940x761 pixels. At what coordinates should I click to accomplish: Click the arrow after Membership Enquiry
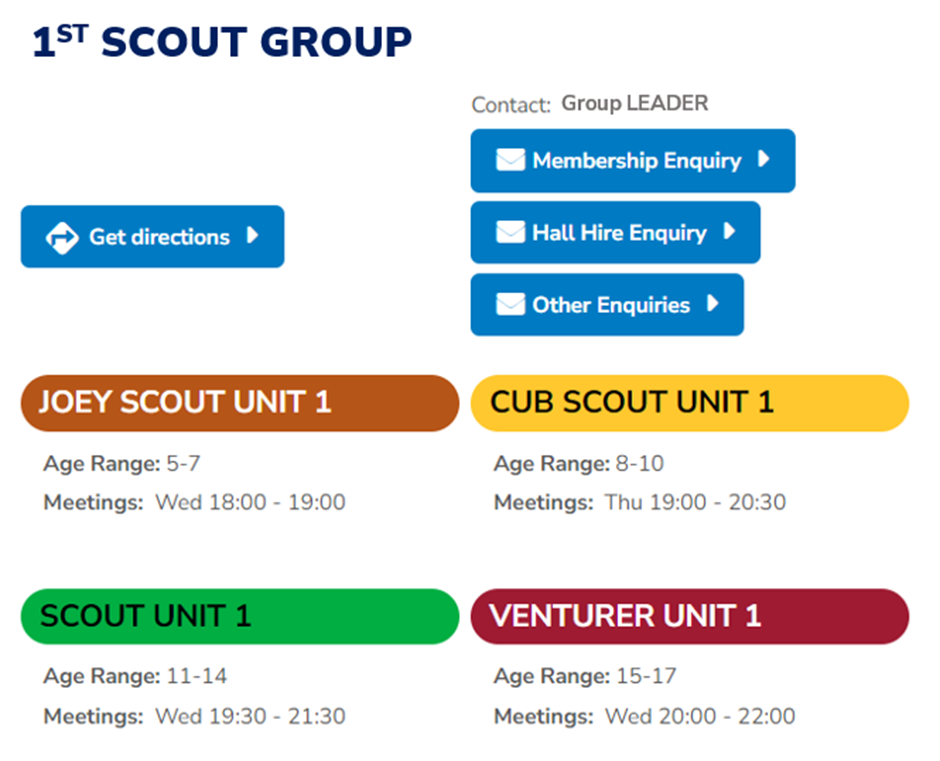(764, 159)
